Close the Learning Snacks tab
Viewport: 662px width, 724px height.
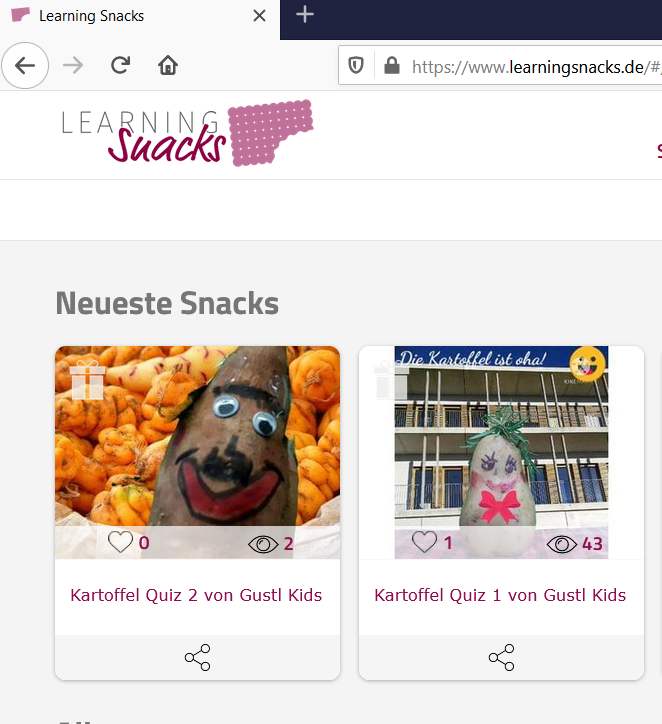(x=259, y=16)
